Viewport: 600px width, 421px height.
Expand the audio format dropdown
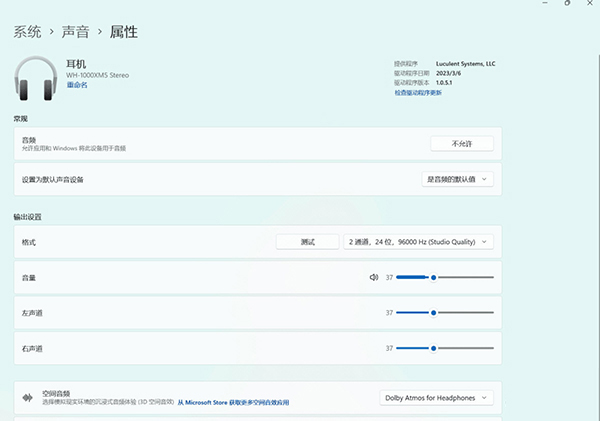click(418, 242)
